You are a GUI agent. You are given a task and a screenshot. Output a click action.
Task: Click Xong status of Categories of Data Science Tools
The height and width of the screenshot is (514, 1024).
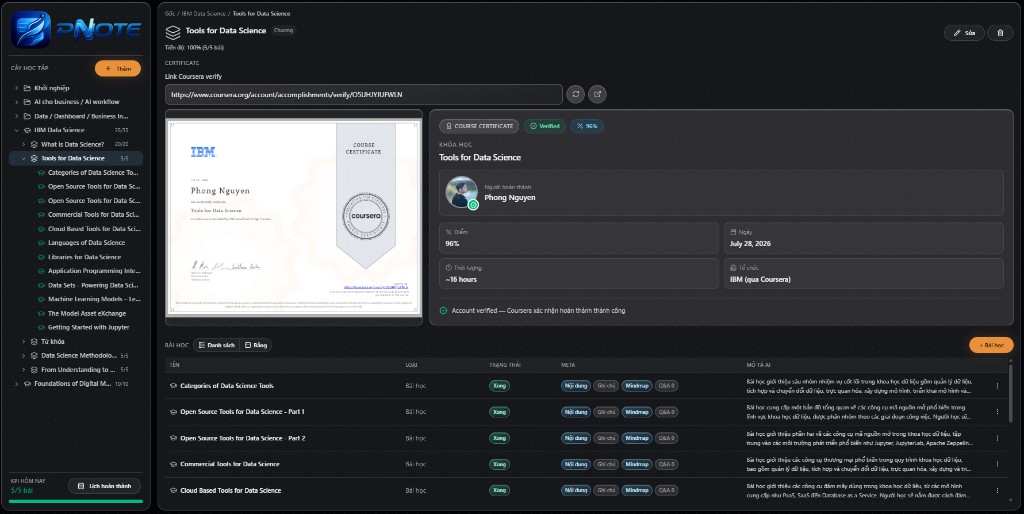500,386
